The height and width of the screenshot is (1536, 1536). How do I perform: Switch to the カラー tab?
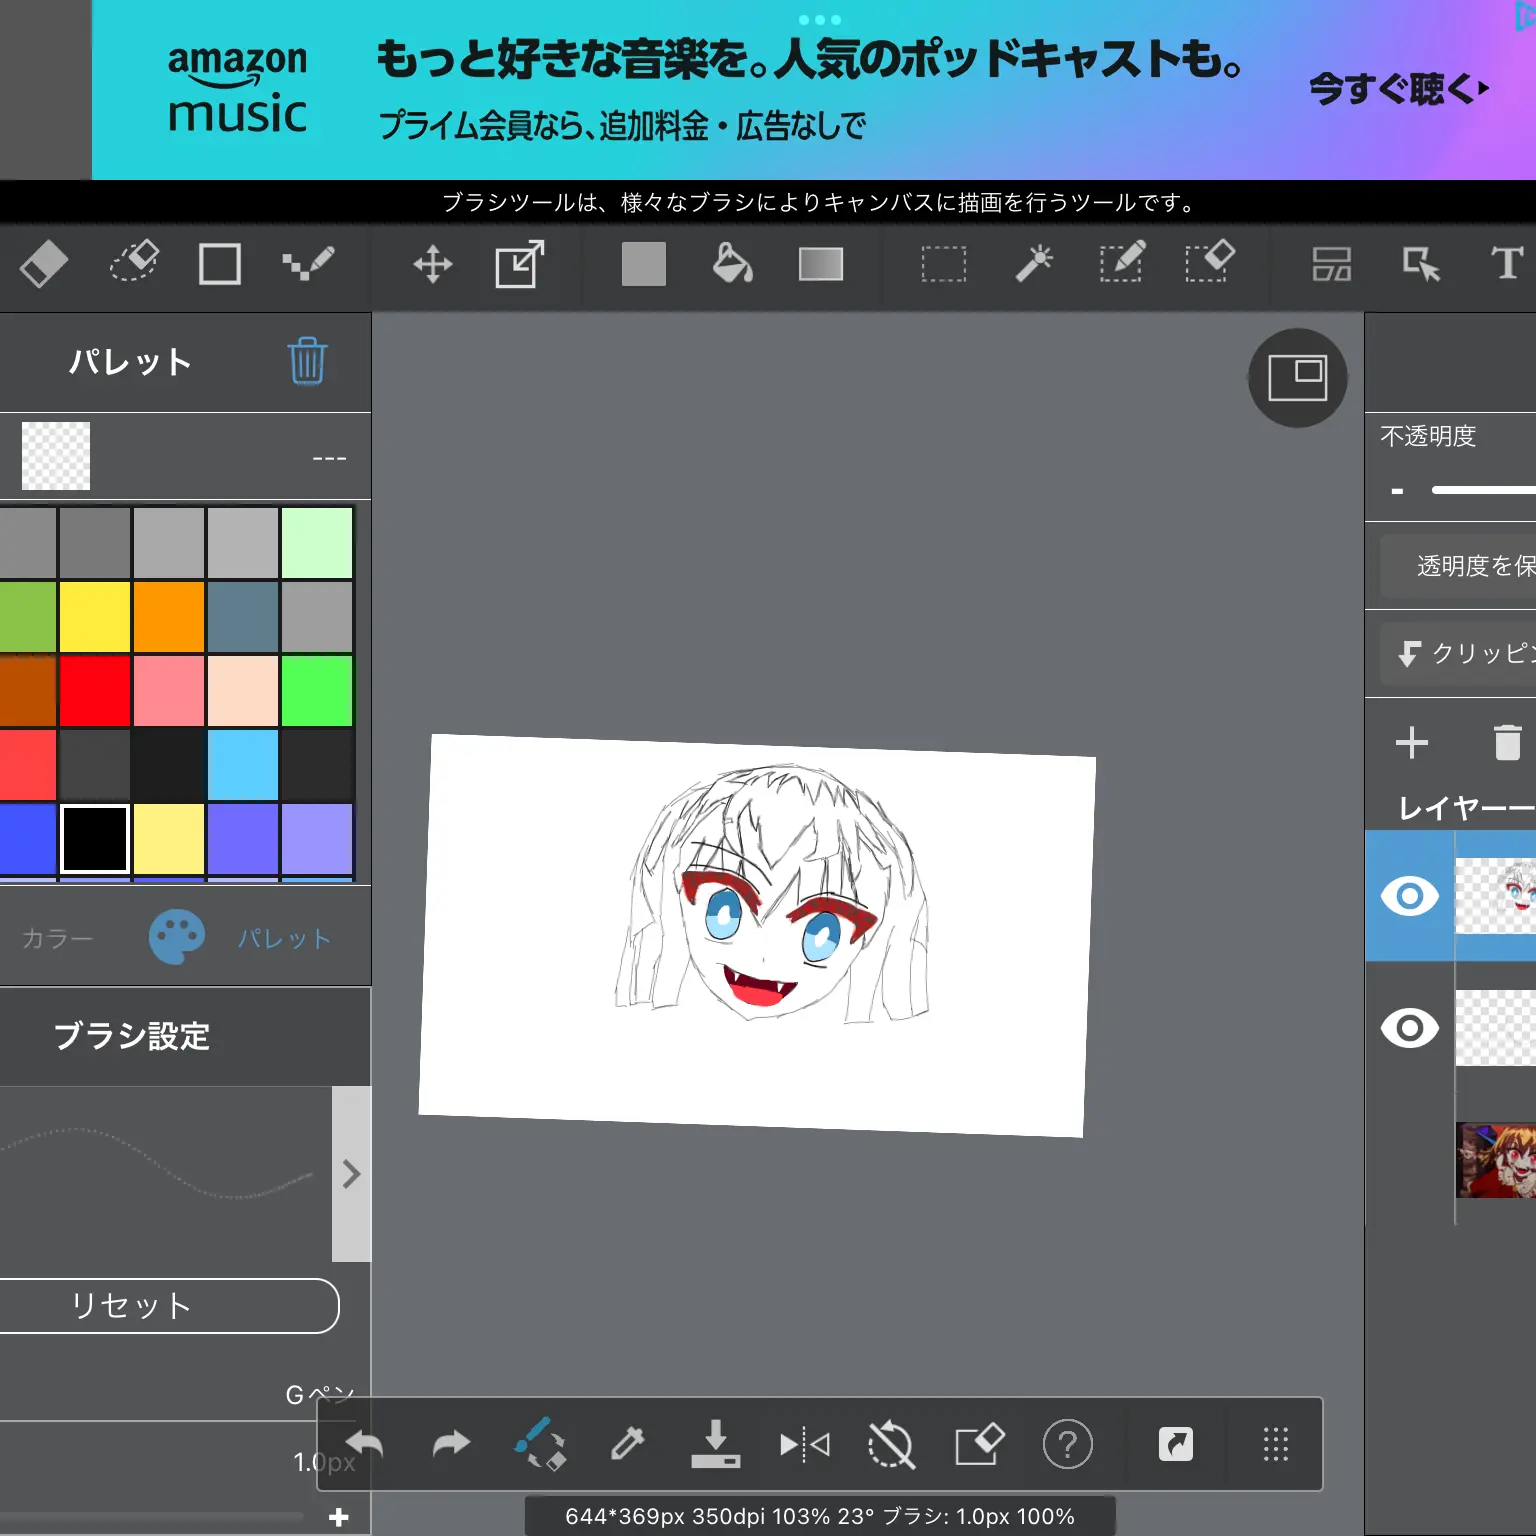[57, 938]
